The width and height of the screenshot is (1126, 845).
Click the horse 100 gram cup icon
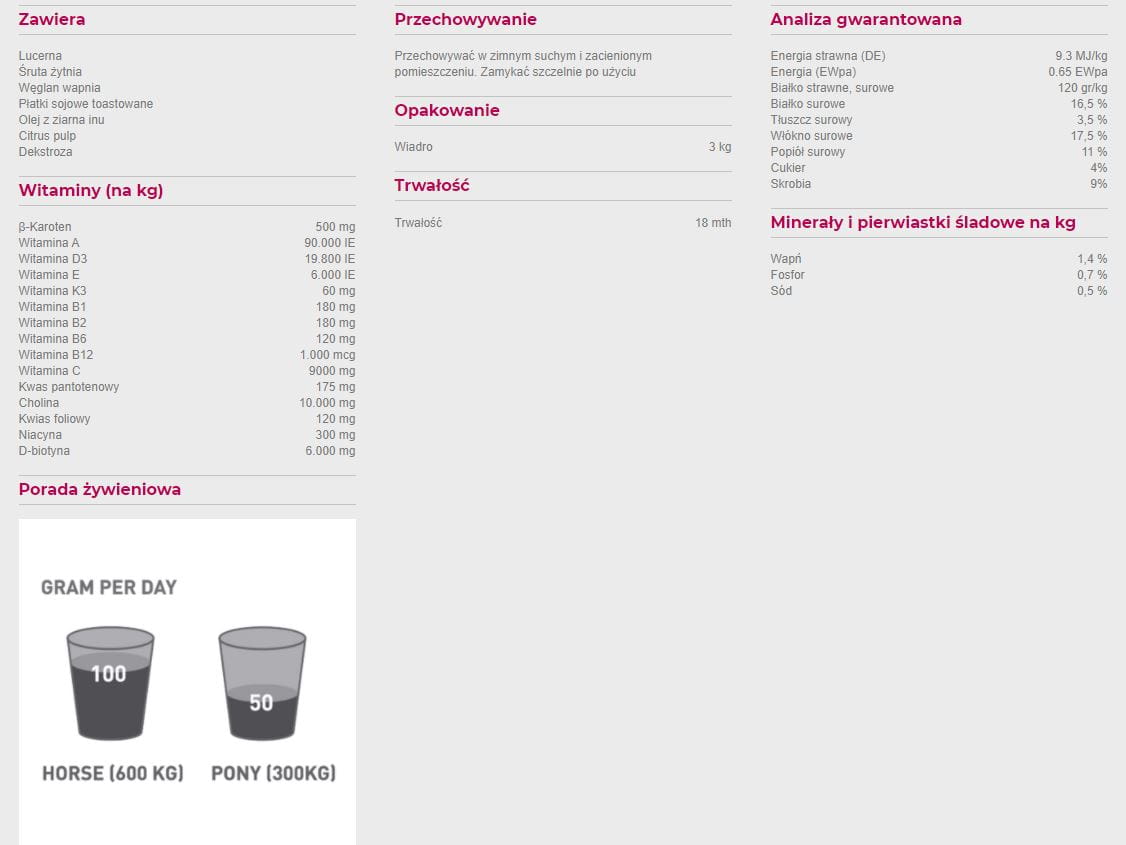pos(110,683)
